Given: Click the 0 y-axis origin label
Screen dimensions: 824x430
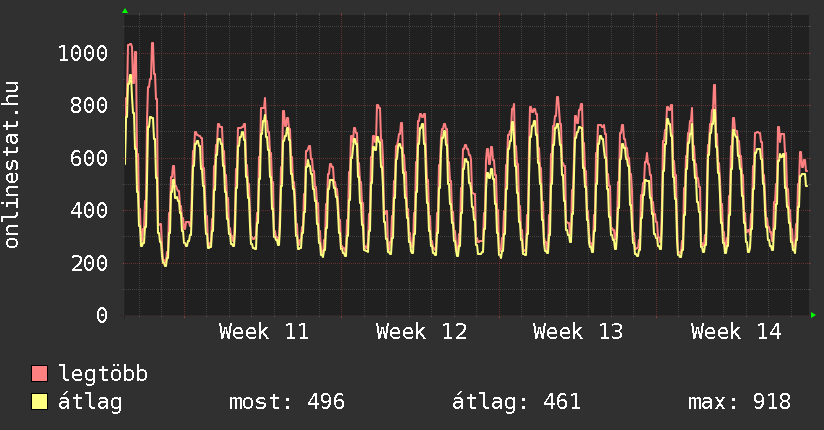Looking at the screenshot, I should (101, 316).
